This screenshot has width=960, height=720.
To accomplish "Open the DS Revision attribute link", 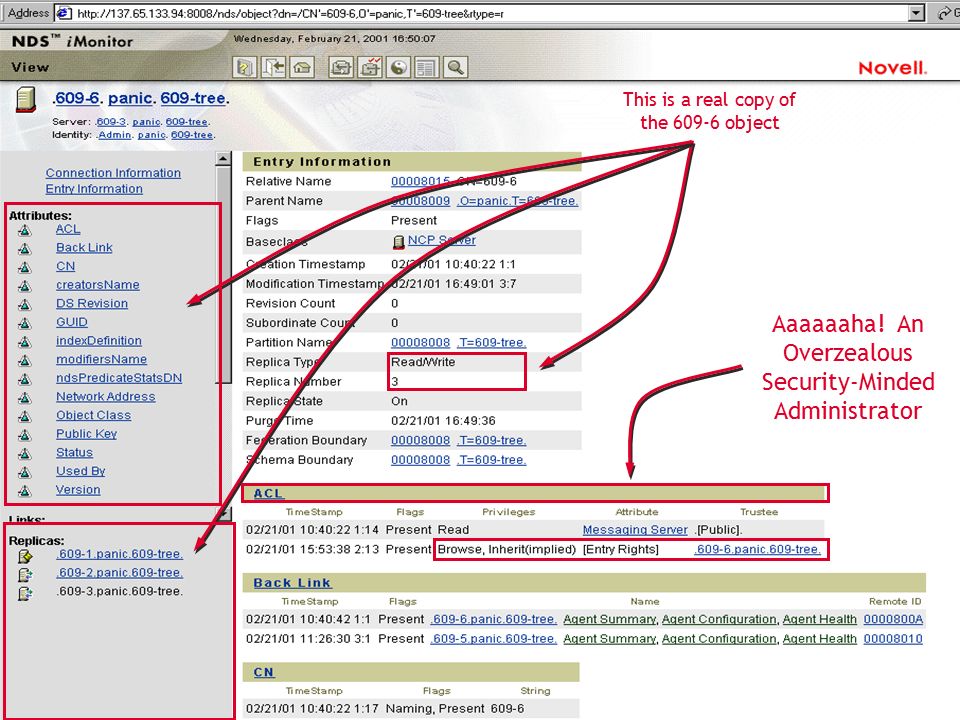I will pyautogui.click(x=92, y=303).
